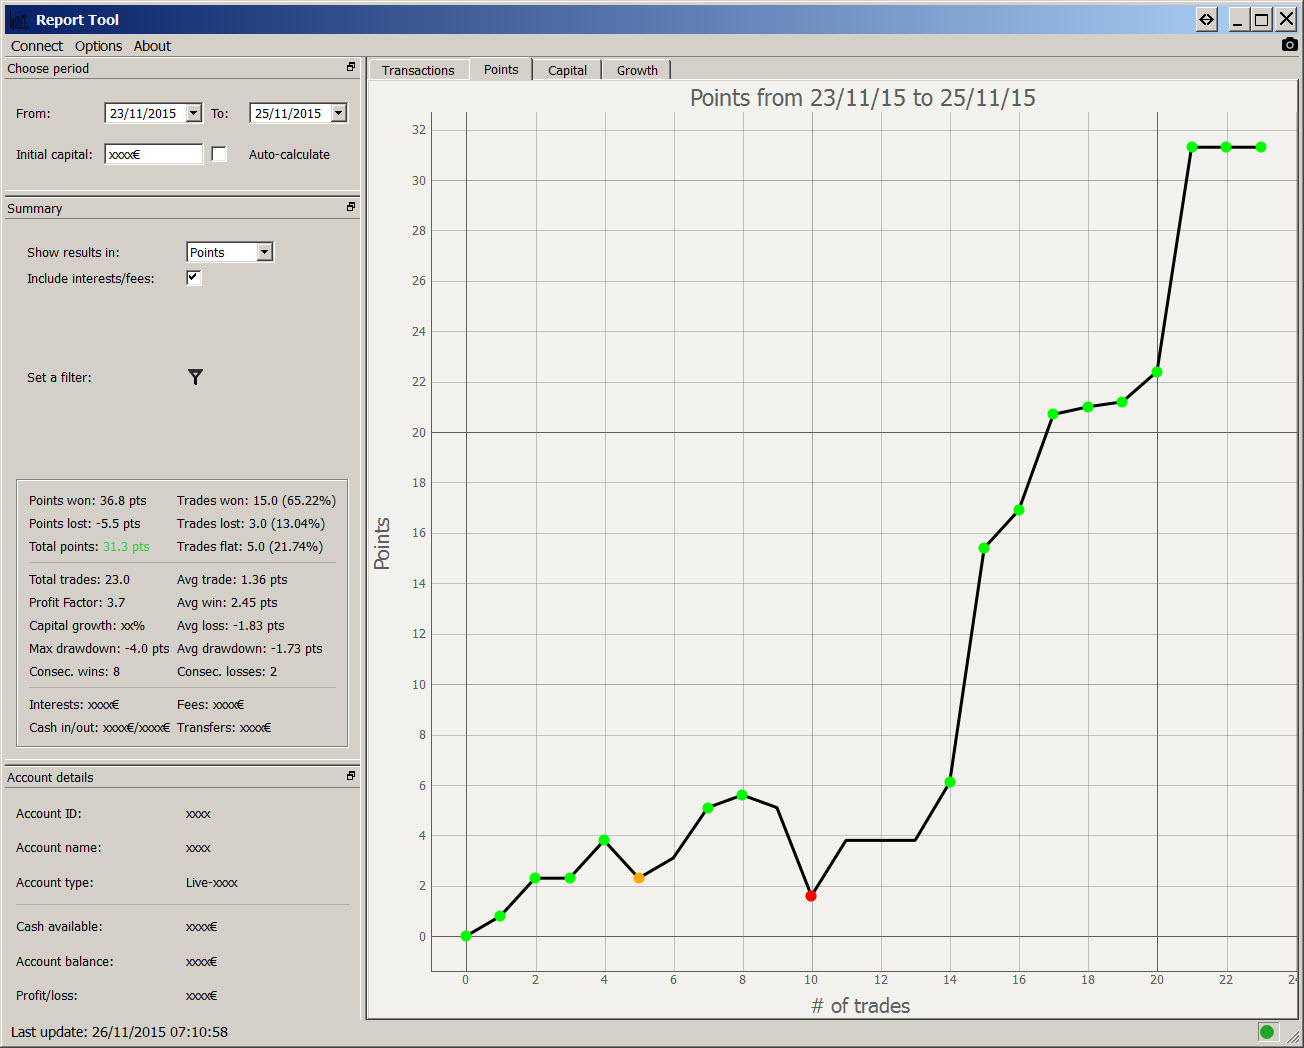1304x1048 pixels.
Task: Expand the Show results in dropdown
Action: tap(264, 252)
